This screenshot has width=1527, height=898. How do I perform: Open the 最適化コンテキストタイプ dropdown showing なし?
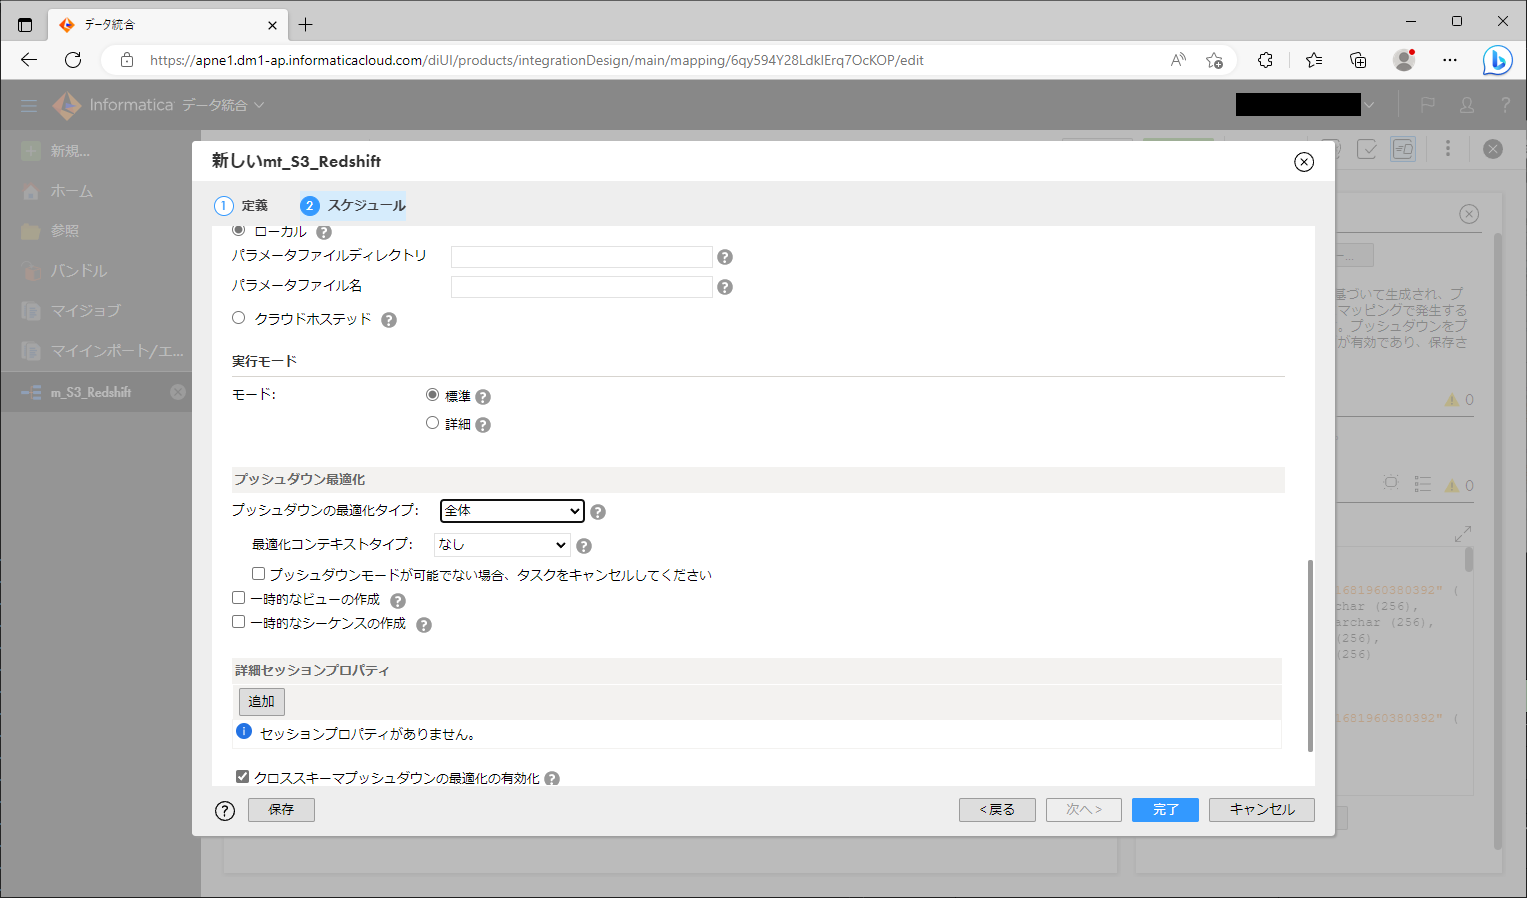coord(501,545)
